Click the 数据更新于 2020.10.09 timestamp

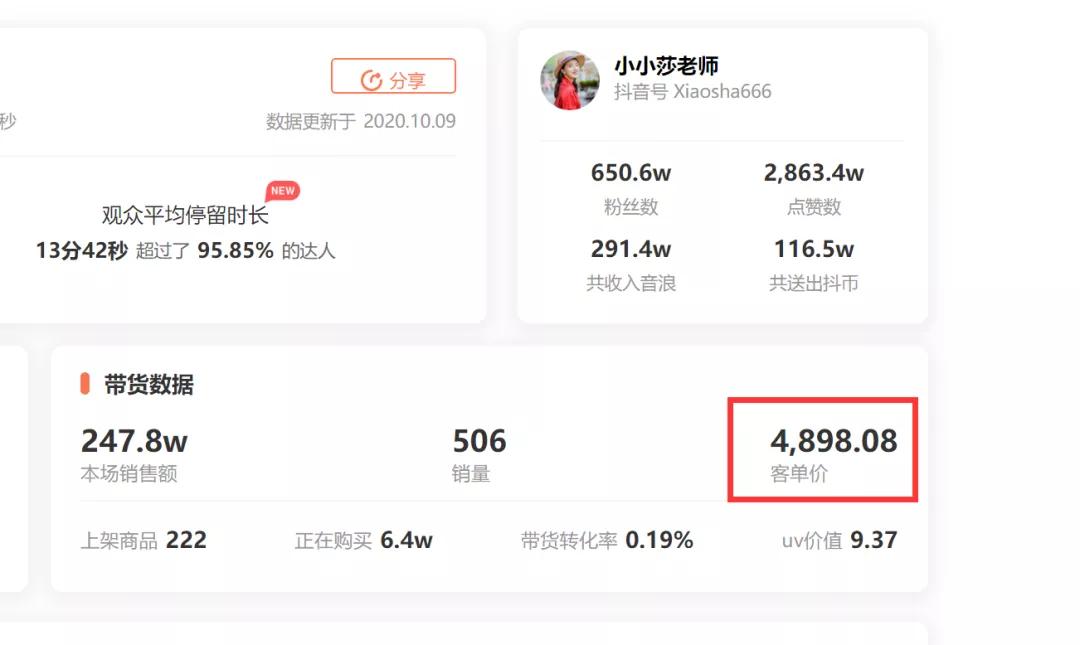click(x=361, y=121)
